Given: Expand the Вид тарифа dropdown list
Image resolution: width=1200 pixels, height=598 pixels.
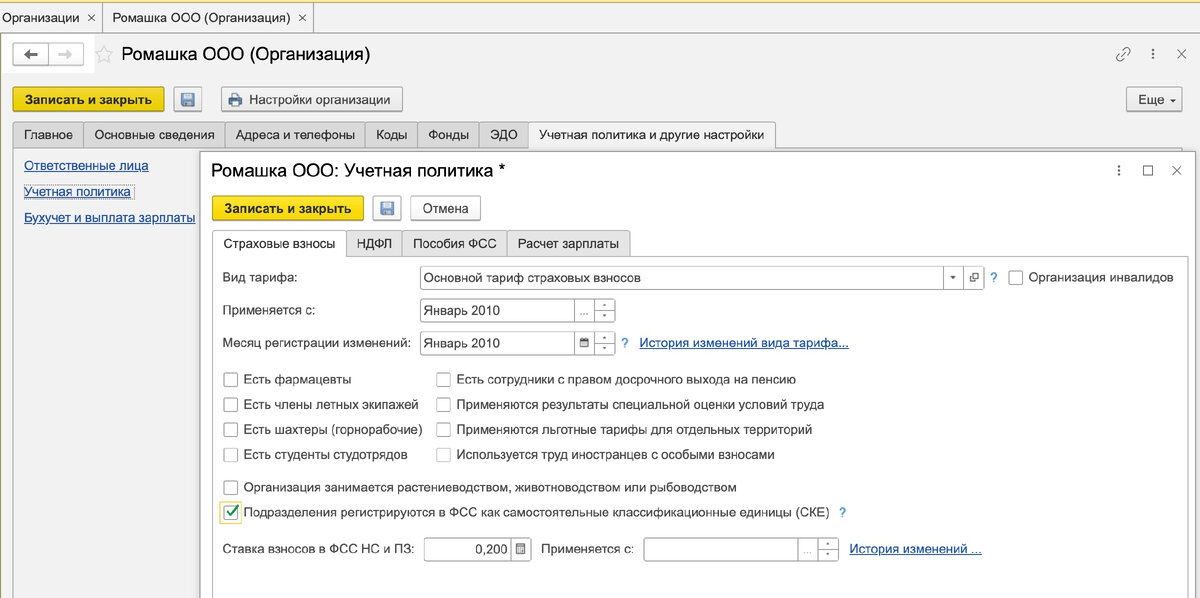Looking at the screenshot, I should click(954, 277).
